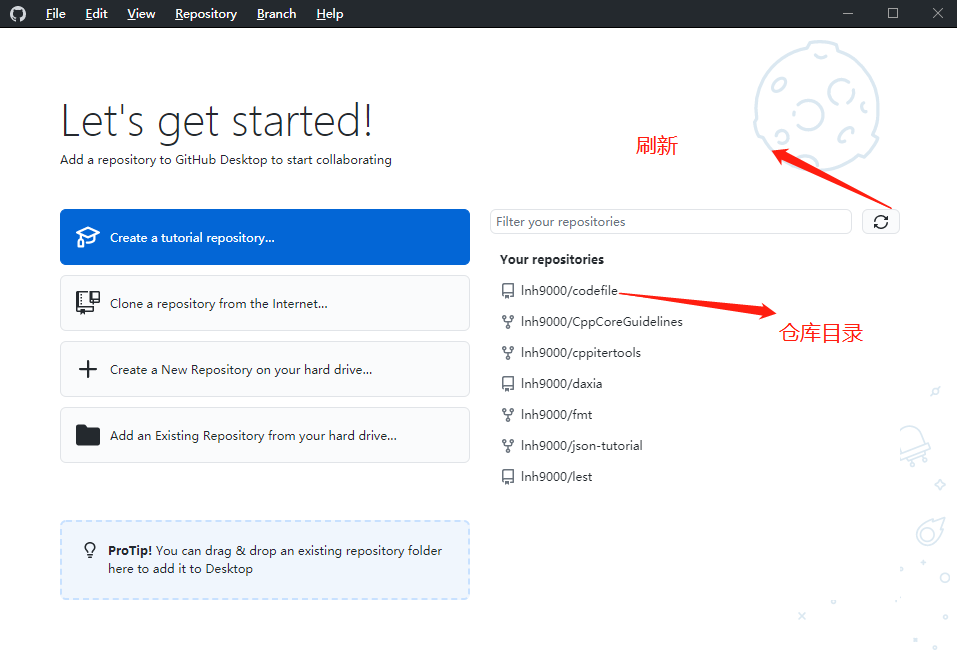Click fork icon beside lnh9000/cppitertools
Screen dimensions: 957x659
(508, 353)
